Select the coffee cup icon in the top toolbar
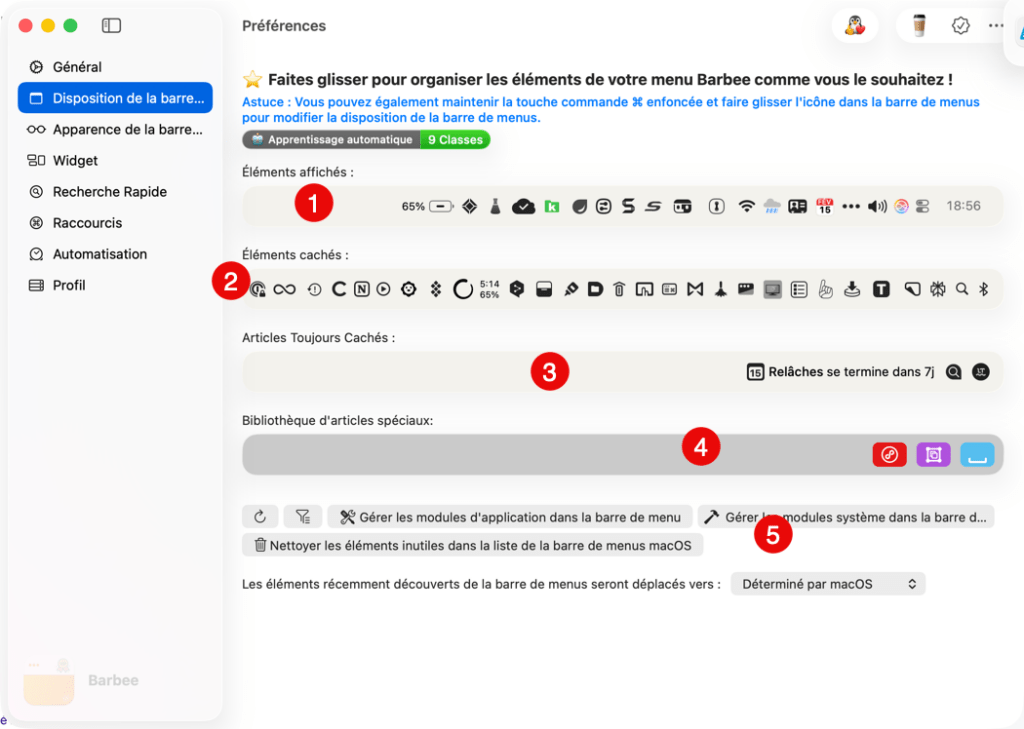The image size is (1024, 729). pos(918,25)
